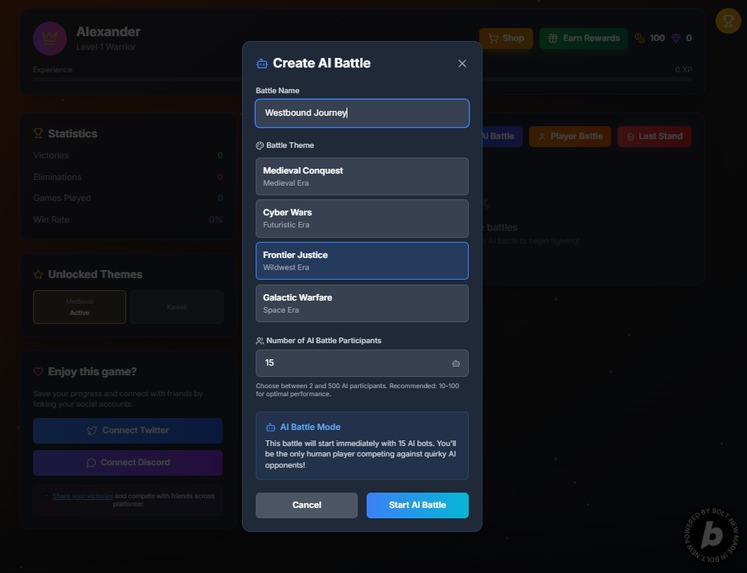Click the robot icon beside Create AI Battle
Viewport: 747px width, 573px height.
pyautogui.click(x=262, y=63)
